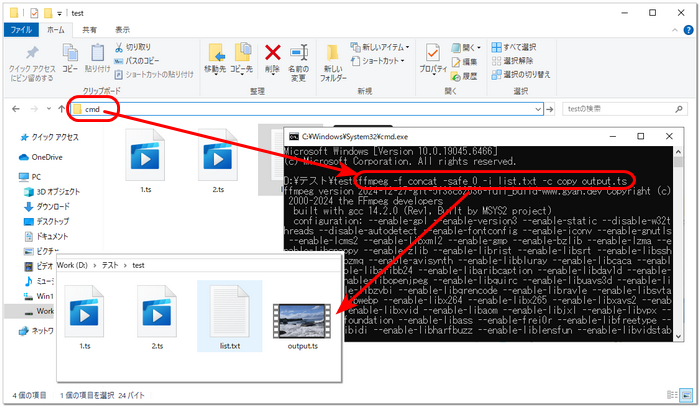Click the Up one level arrow
This screenshot has width=700, height=407.
pyautogui.click(x=61, y=109)
